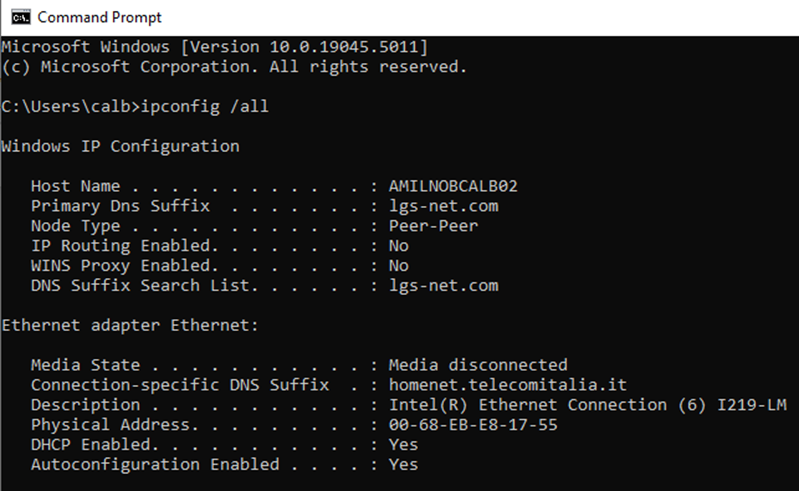
Task: Click the Command Prompt title bar text
Action: point(99,17)
